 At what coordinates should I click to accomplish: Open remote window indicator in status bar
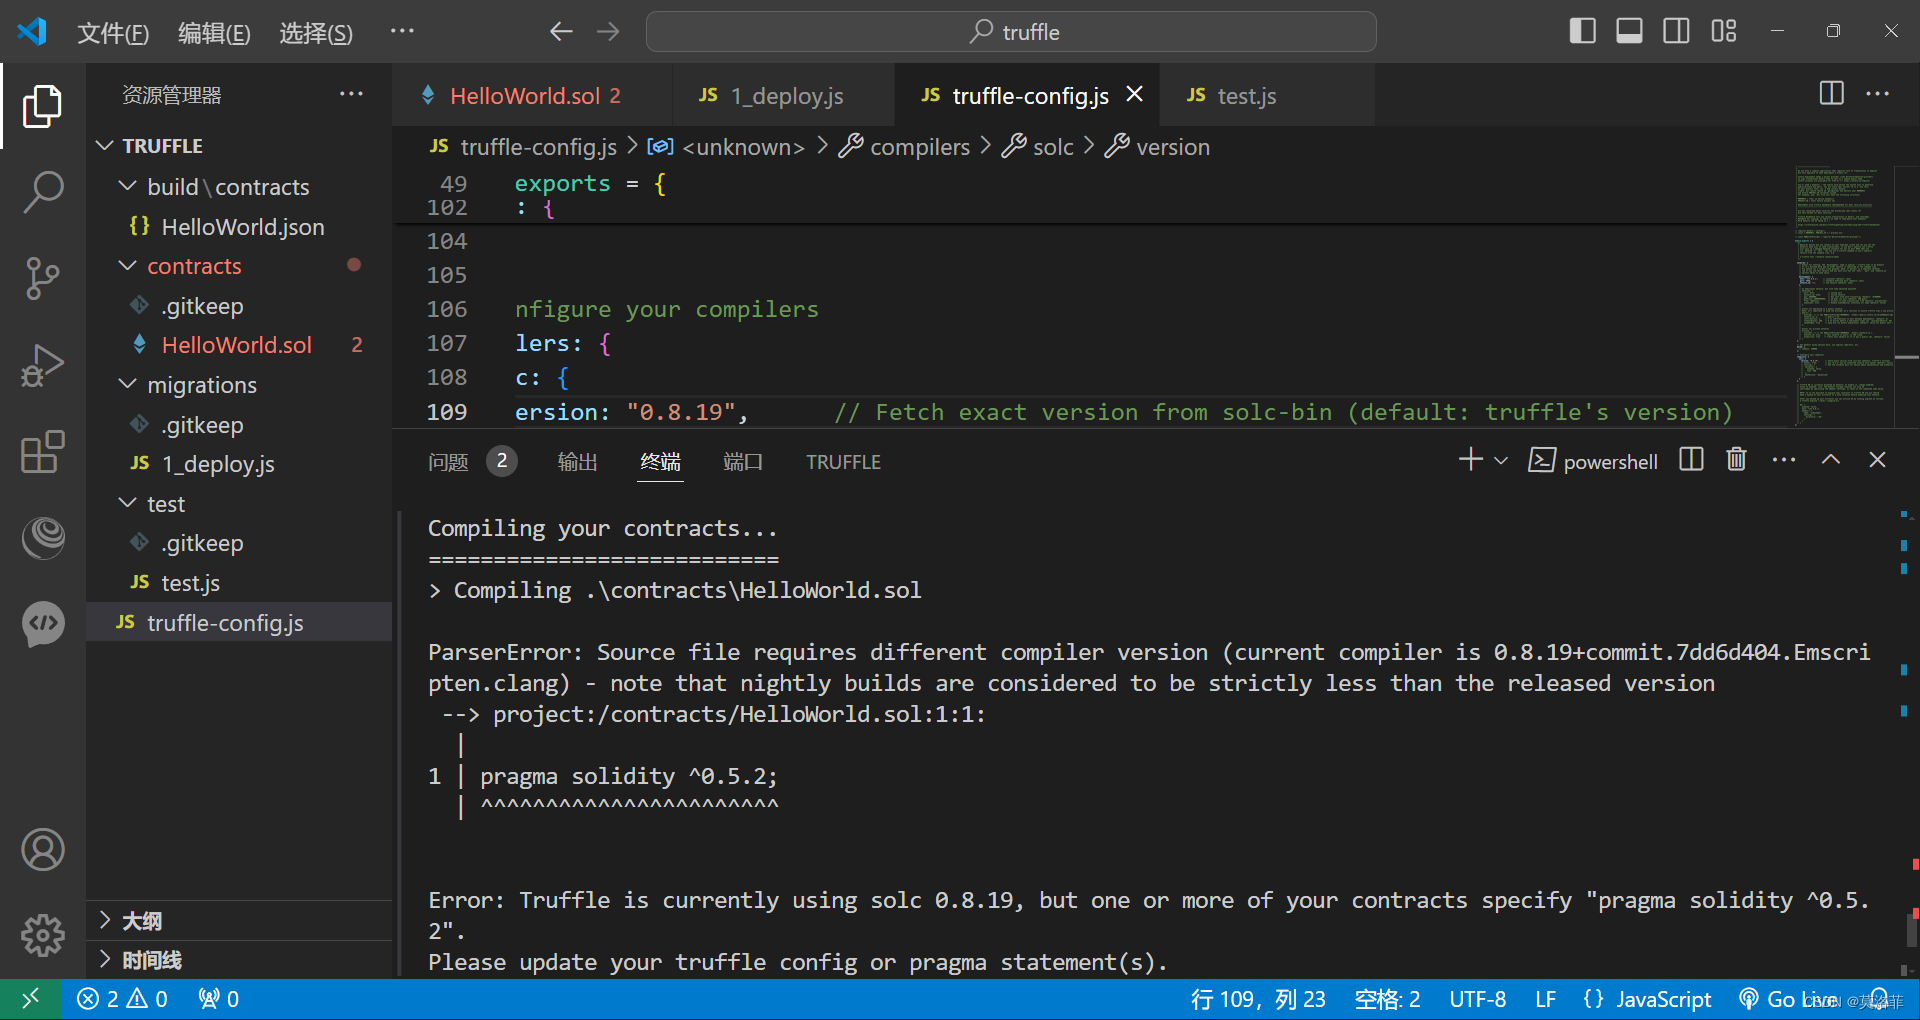point(31,999)
